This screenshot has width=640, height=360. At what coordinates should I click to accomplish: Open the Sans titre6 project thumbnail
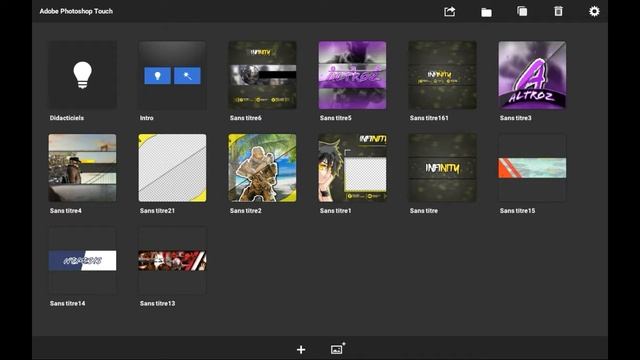pos(262,75)
